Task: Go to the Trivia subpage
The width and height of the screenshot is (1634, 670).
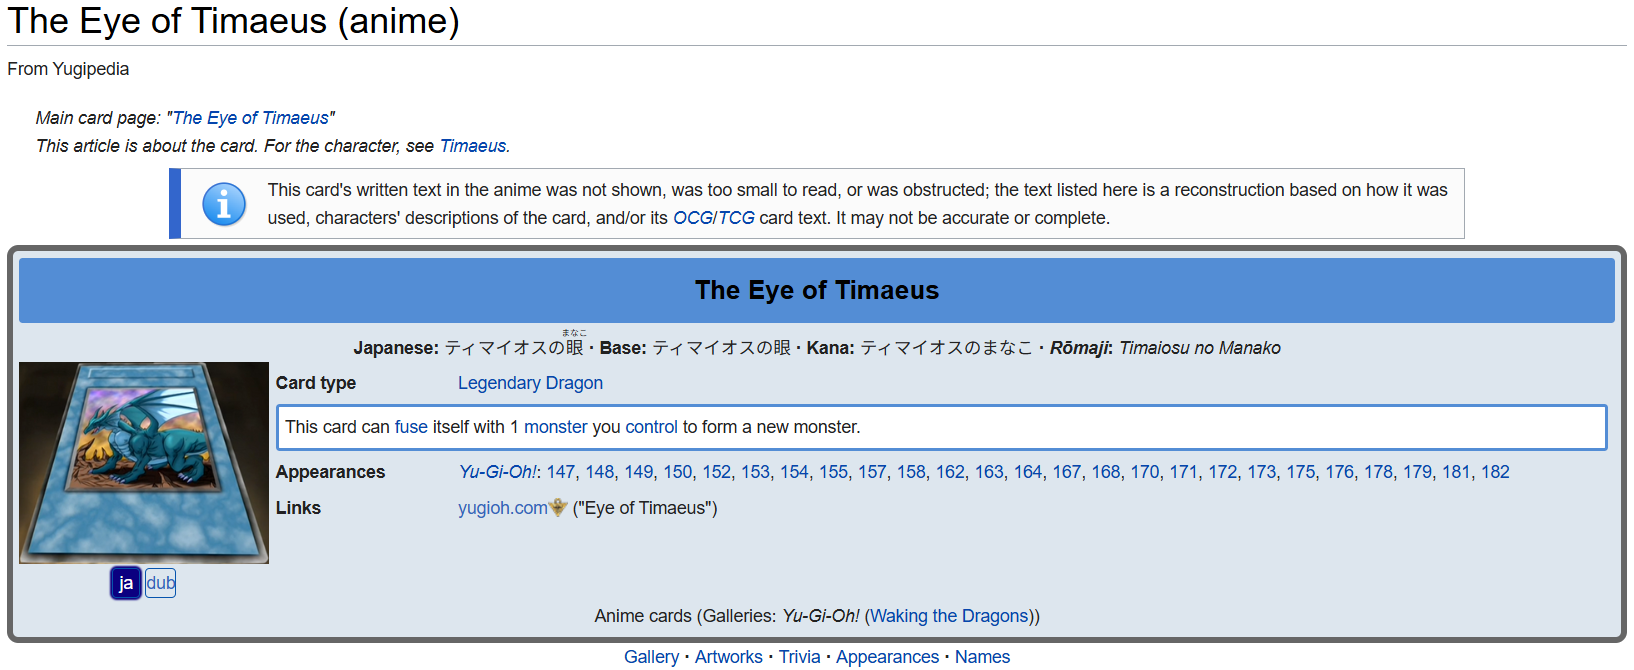Action: tap(800, 657)
